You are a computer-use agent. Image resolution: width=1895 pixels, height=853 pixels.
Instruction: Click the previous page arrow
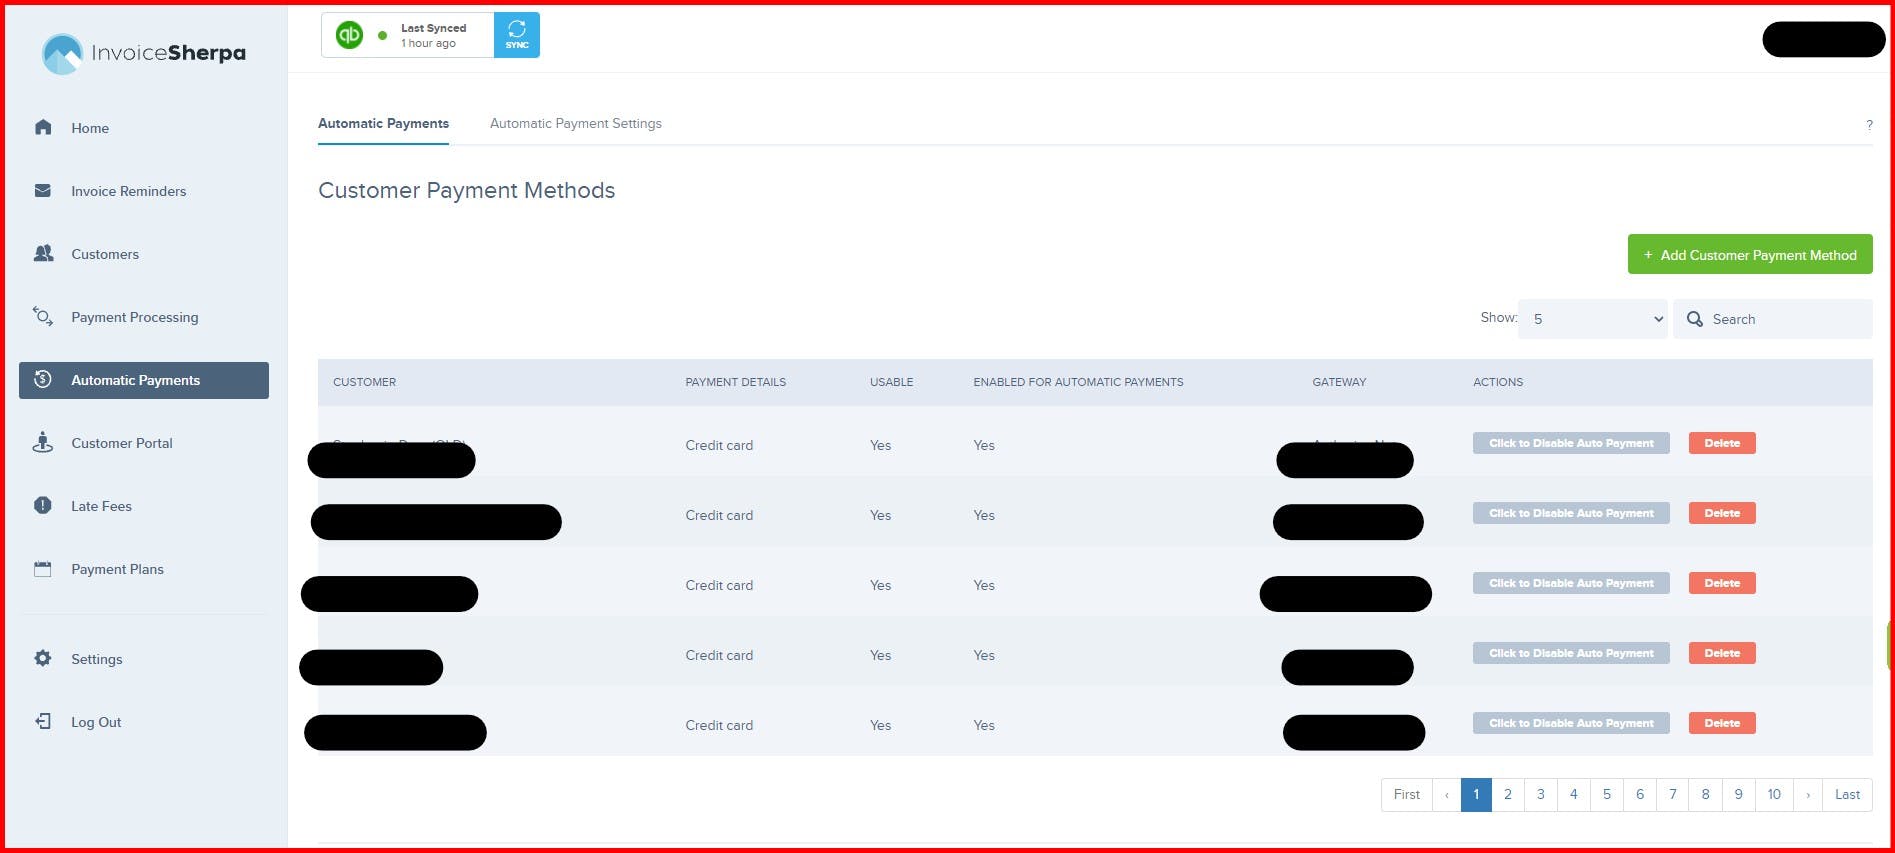pyautogui.click(x=1446, y=795)
